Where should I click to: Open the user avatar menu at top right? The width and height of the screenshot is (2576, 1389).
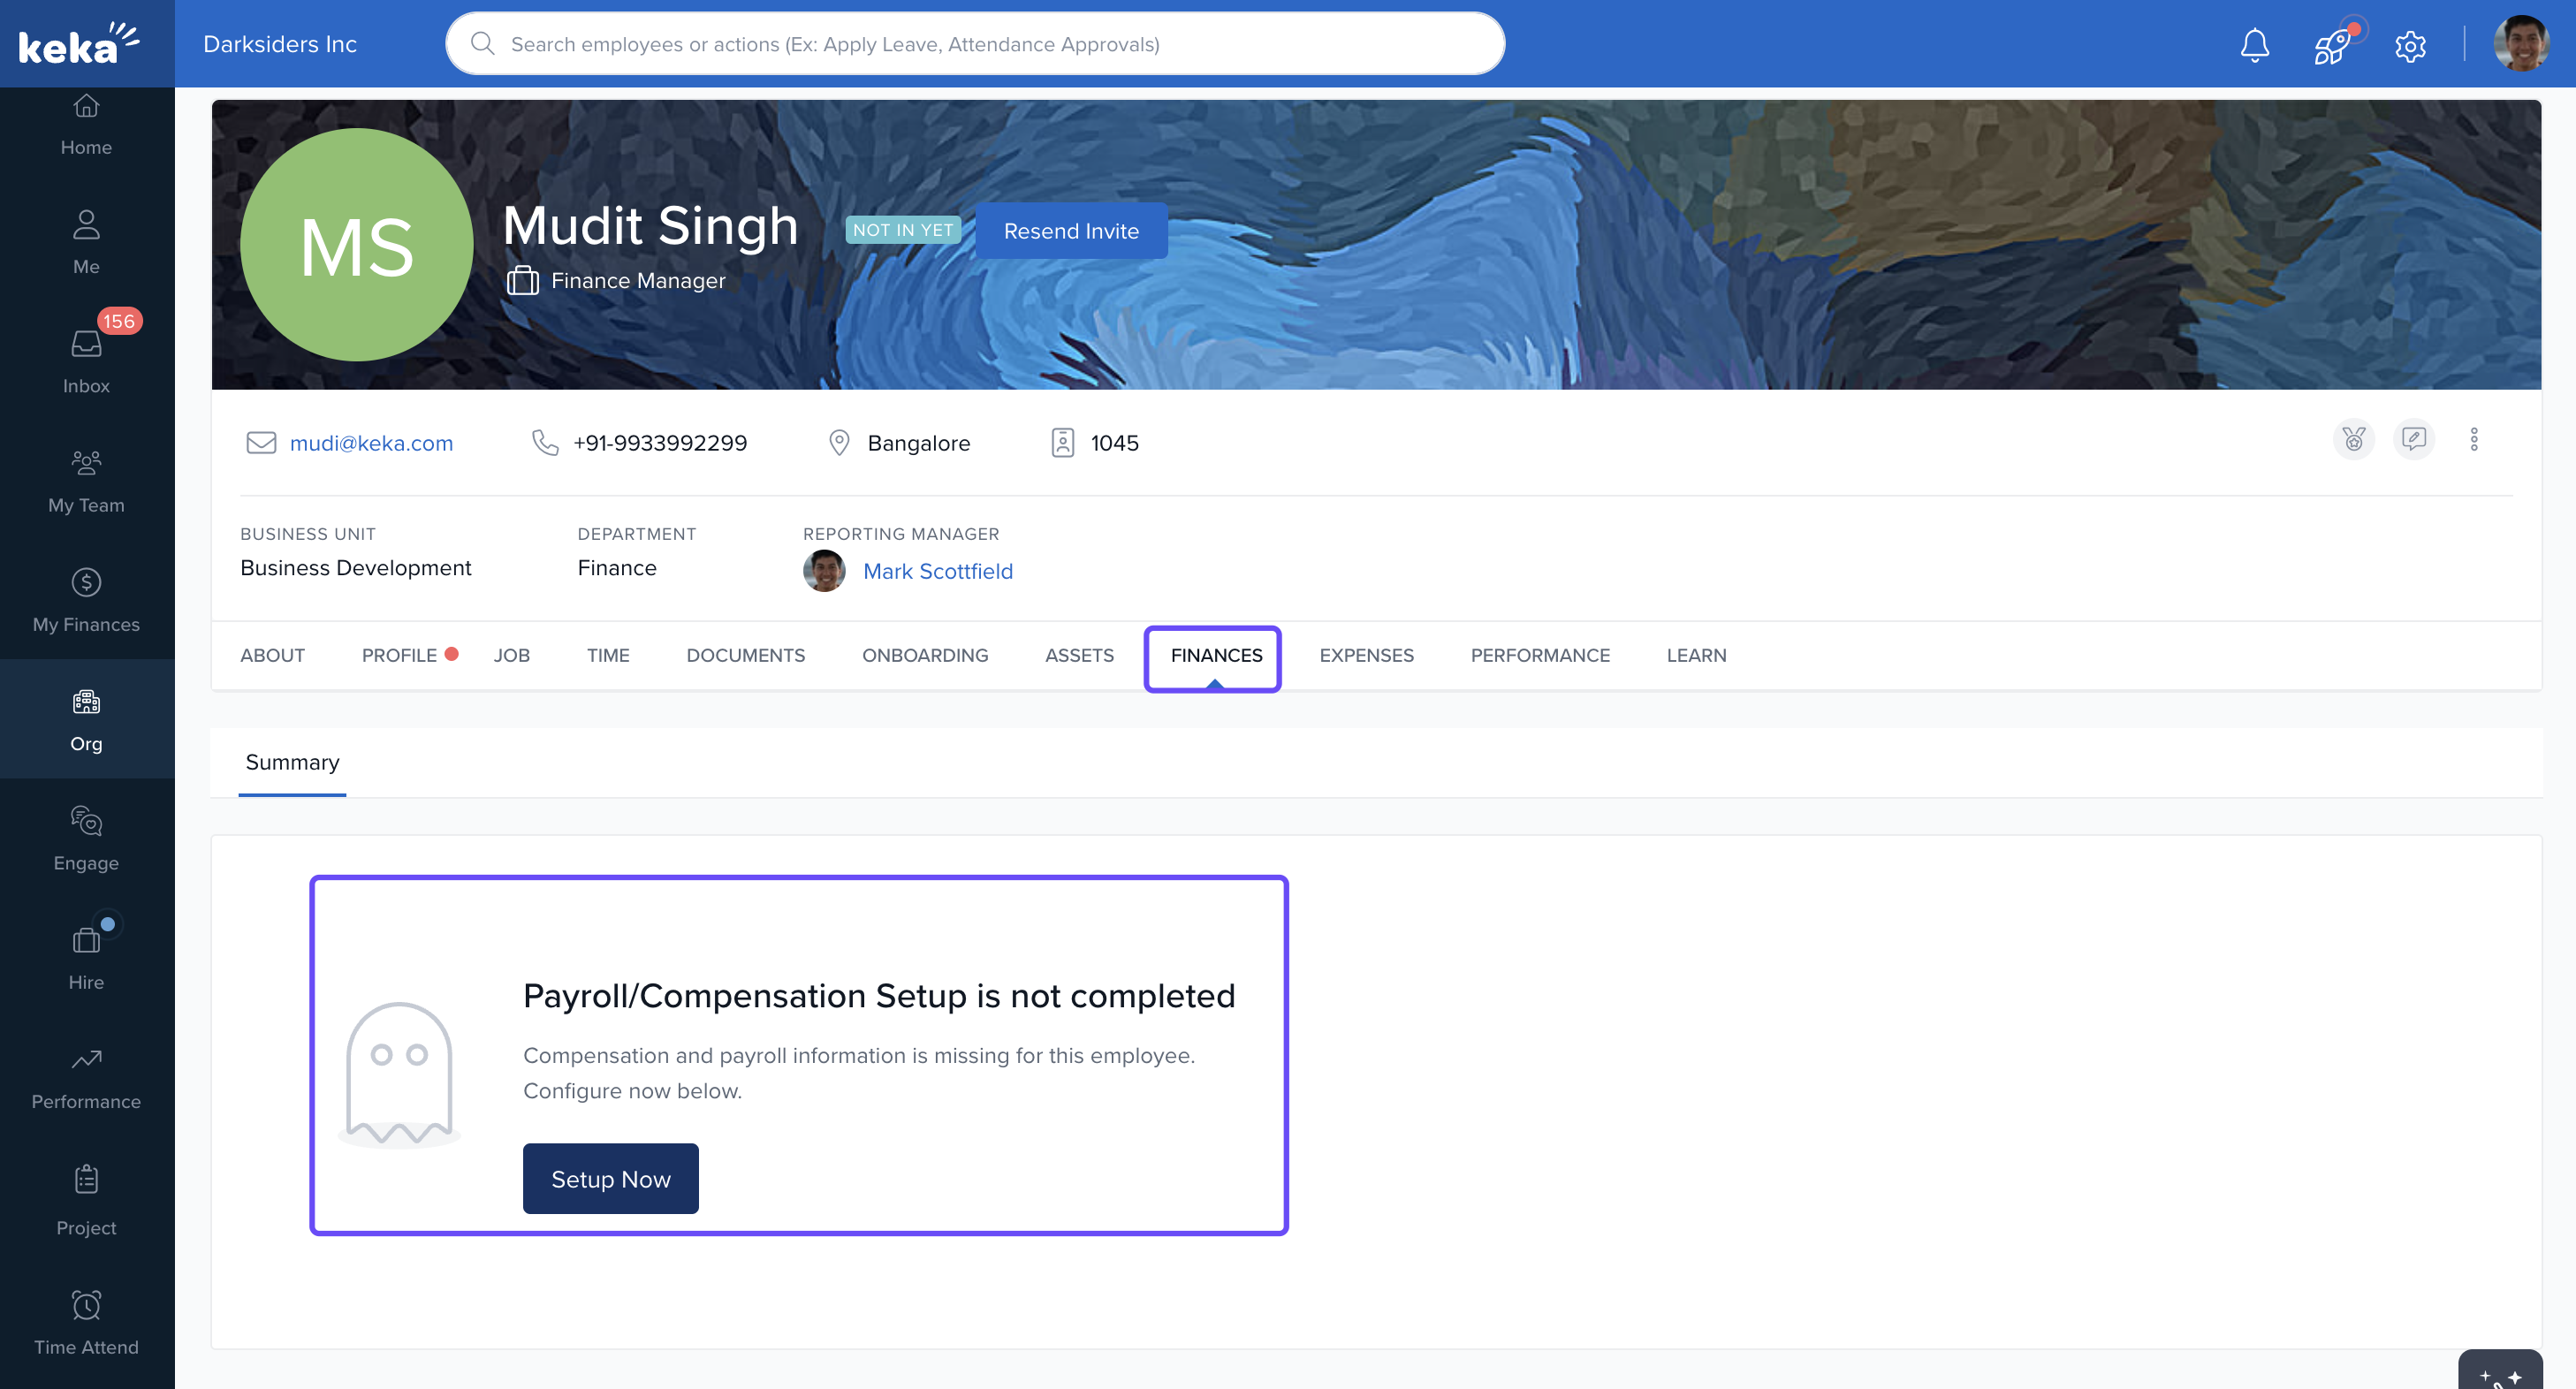[2520, 44]
